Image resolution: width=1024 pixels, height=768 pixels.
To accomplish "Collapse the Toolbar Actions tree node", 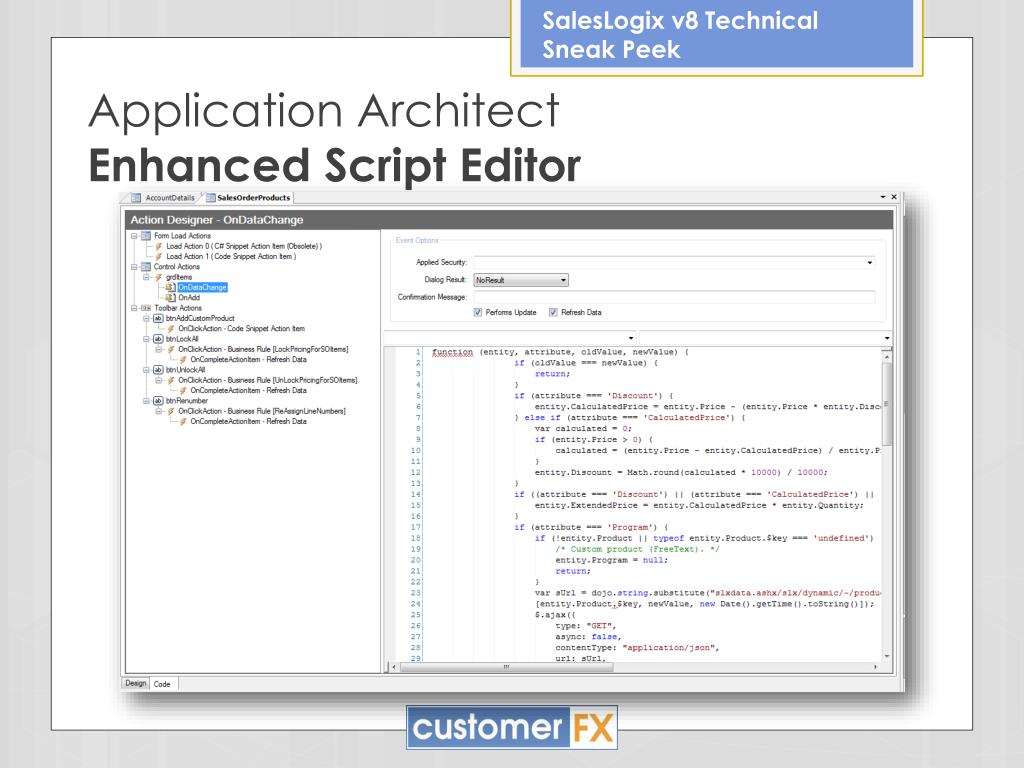I will (x=134, y=308).
